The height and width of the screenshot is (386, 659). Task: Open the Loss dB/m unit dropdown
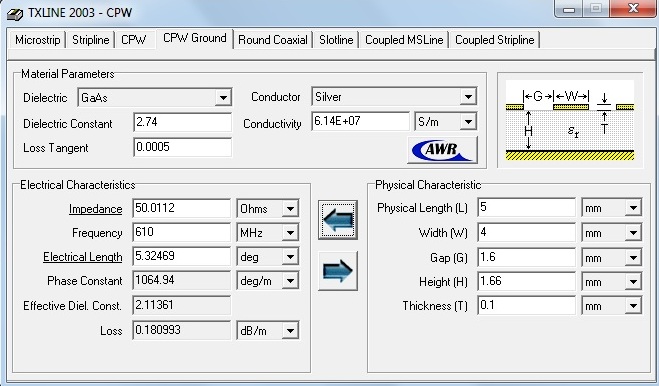(x=290, y=331)
